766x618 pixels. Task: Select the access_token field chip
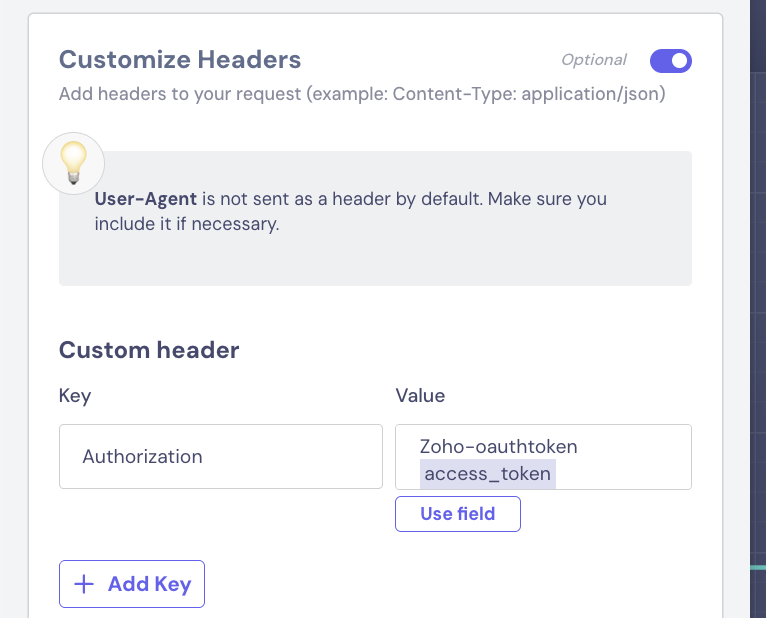488,473
